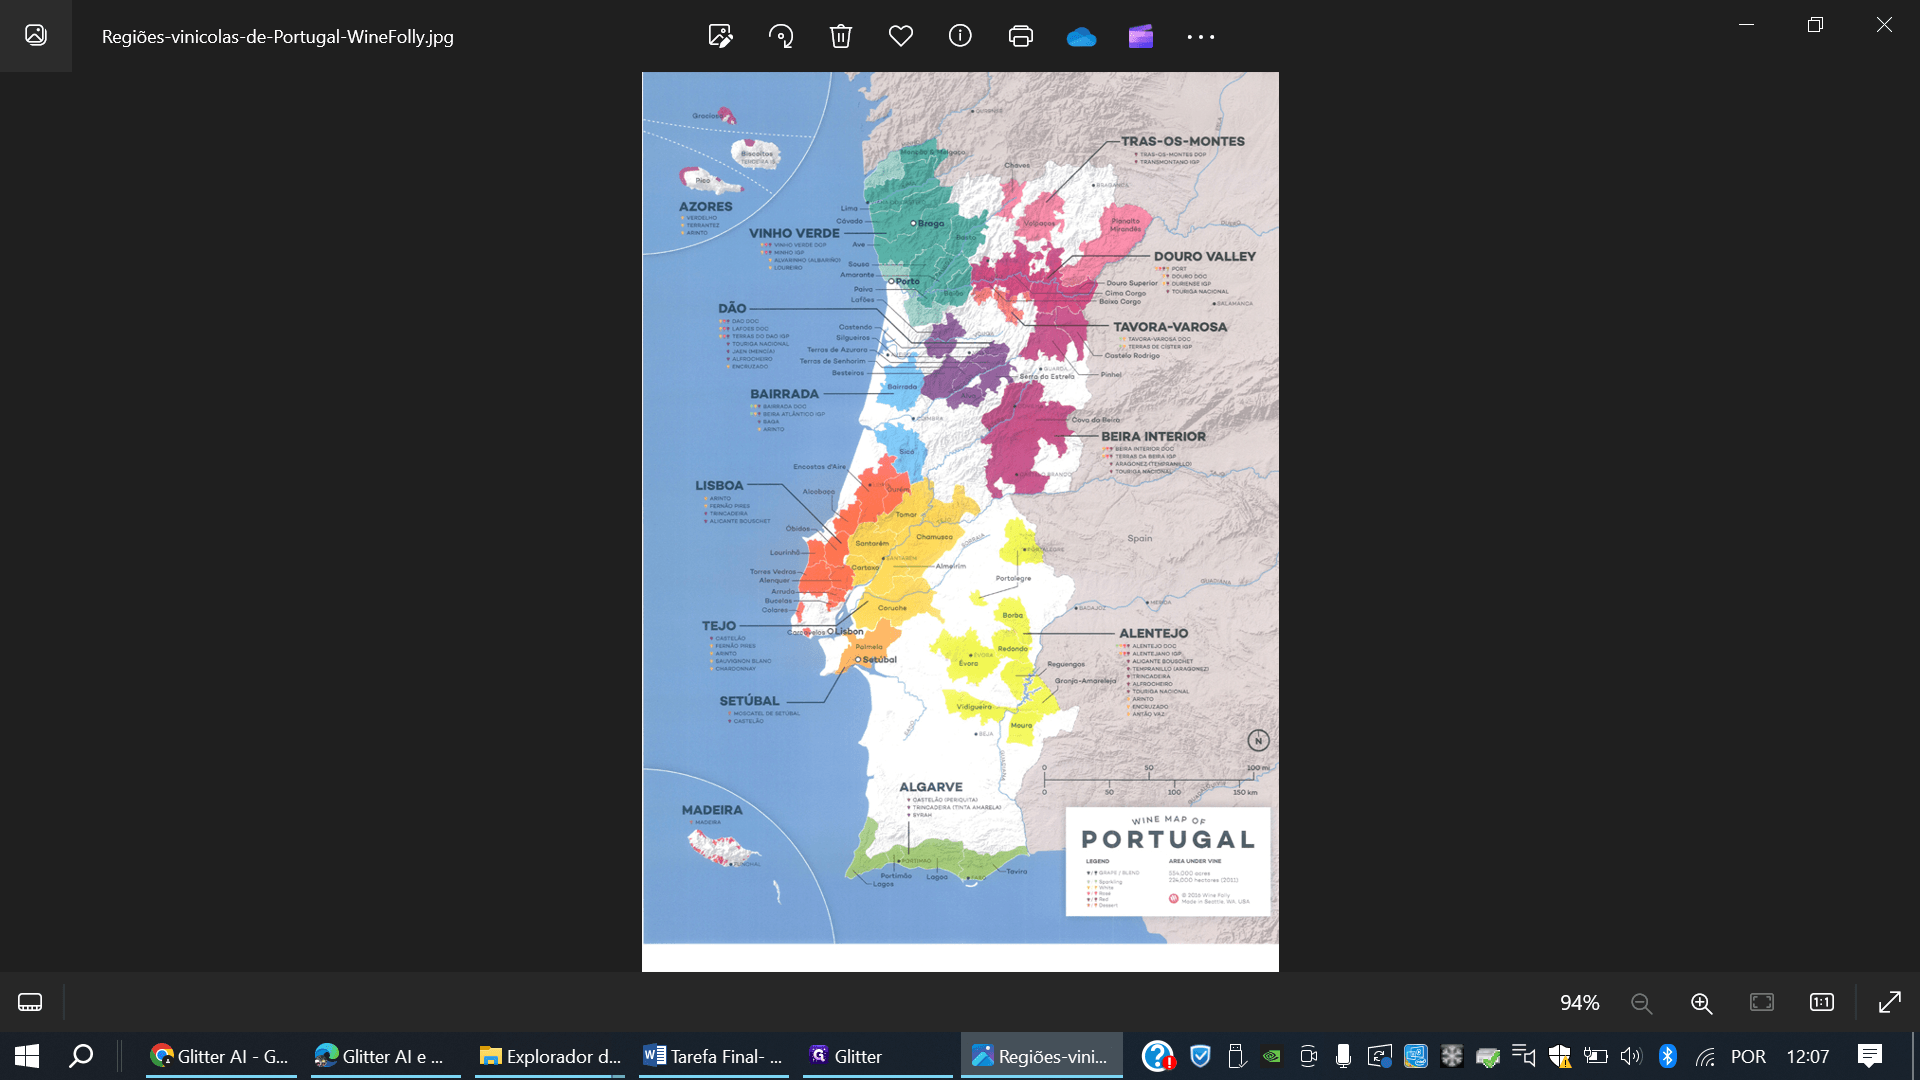This screenshot has width=1920, height=1080.
Task: Switch to Explorador de ficheiros taskbar window
Action: pyautogui.click(x=550, y=1056)
